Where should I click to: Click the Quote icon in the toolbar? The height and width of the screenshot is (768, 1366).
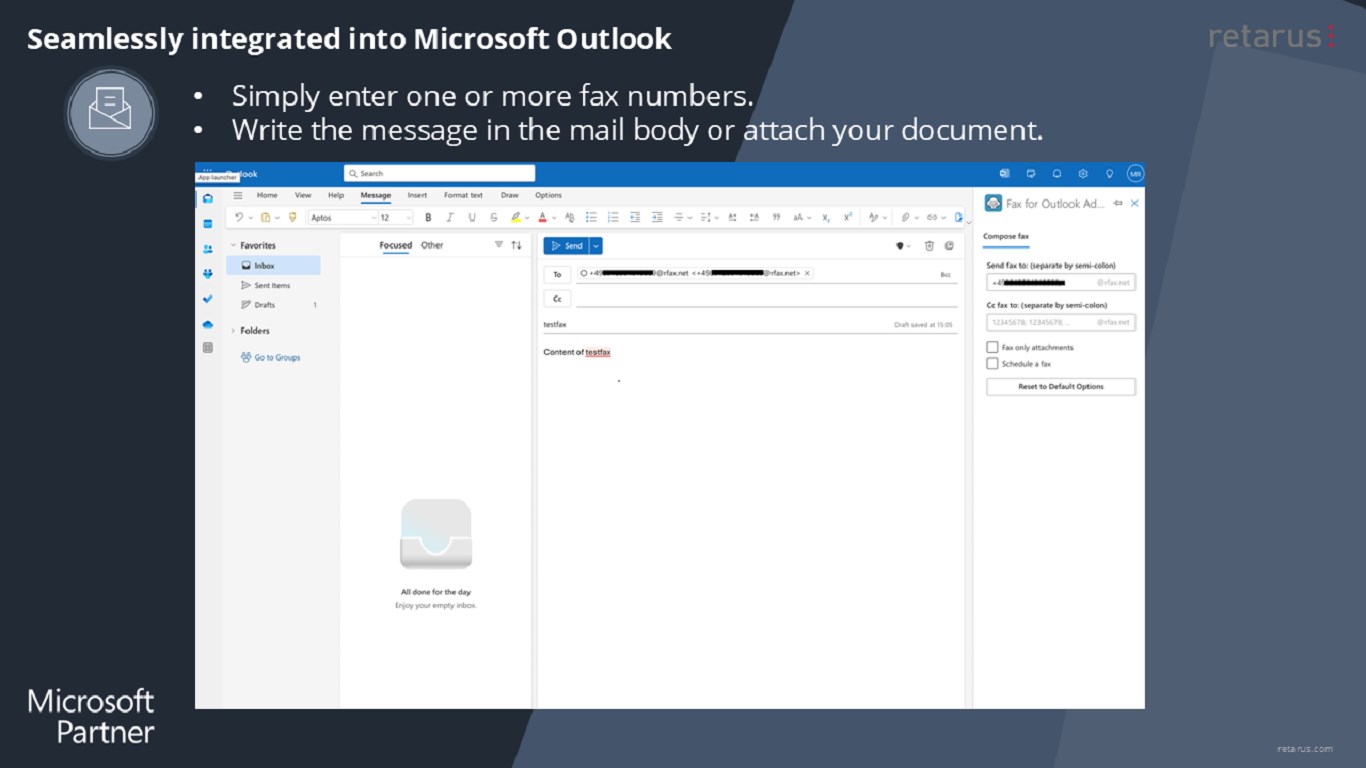click(776, 217)
